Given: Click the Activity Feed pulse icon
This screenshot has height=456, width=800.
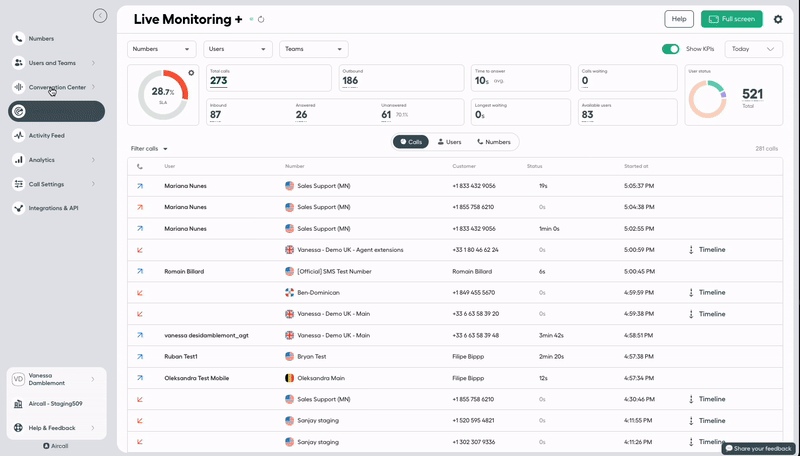Looking at the screenshot, I should (x=19, y=135).
